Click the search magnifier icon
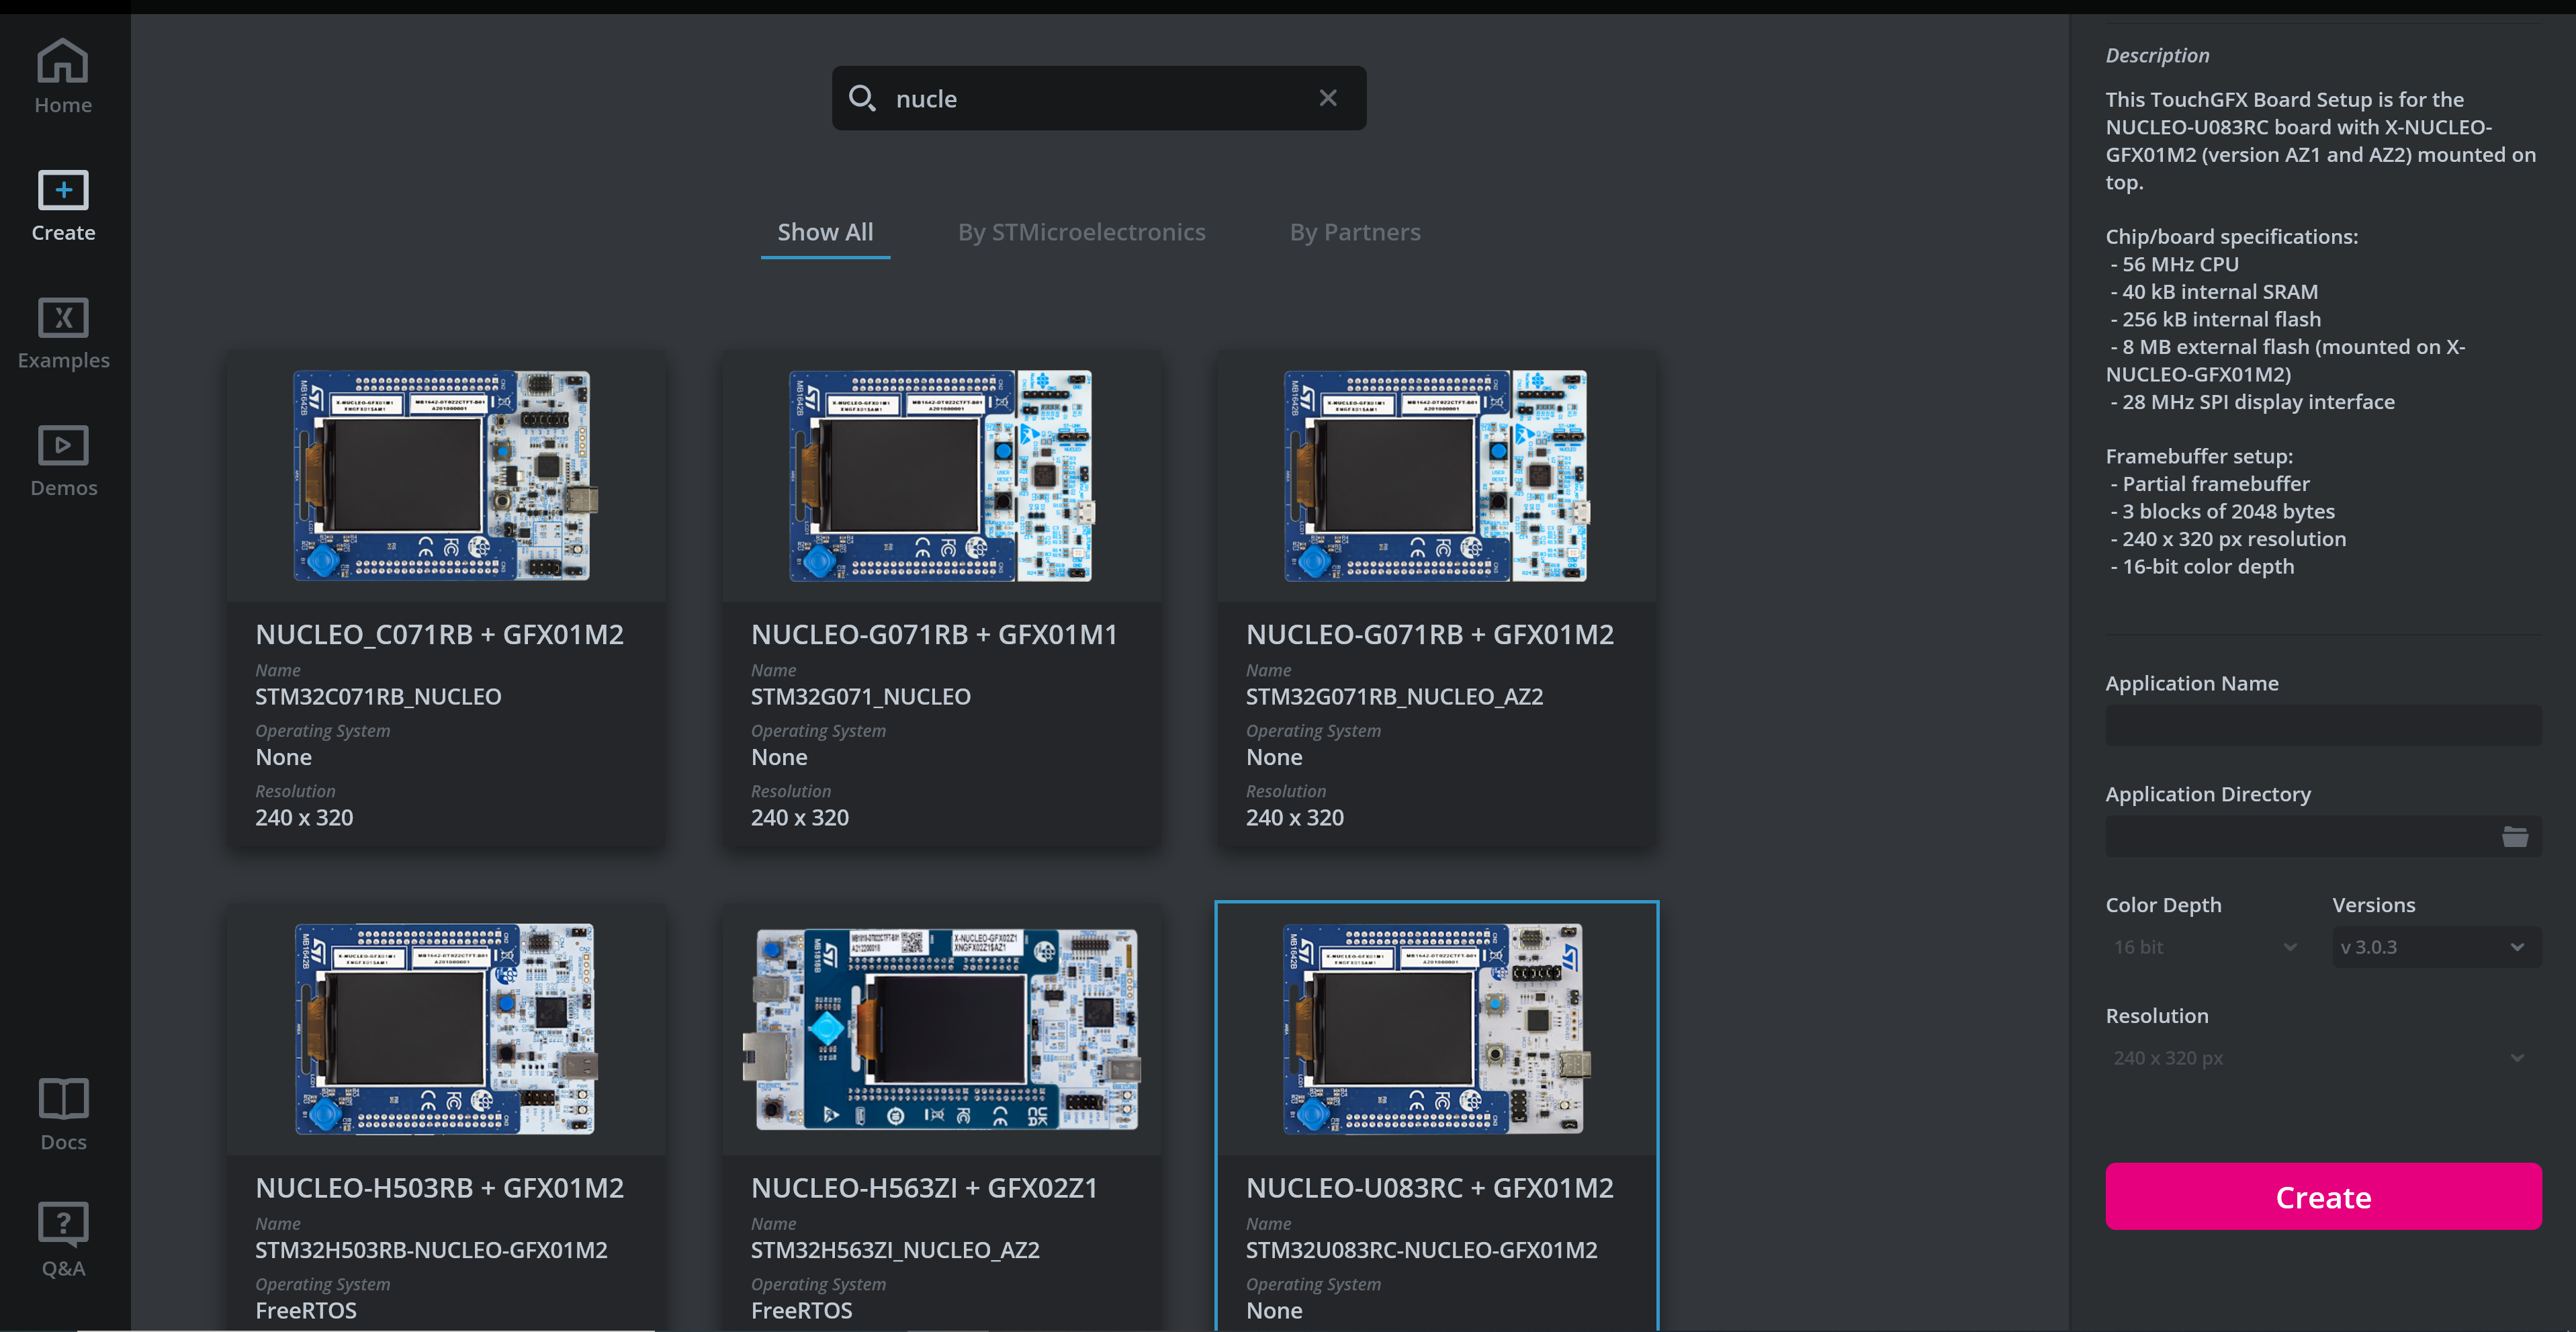 click(864, 98)
